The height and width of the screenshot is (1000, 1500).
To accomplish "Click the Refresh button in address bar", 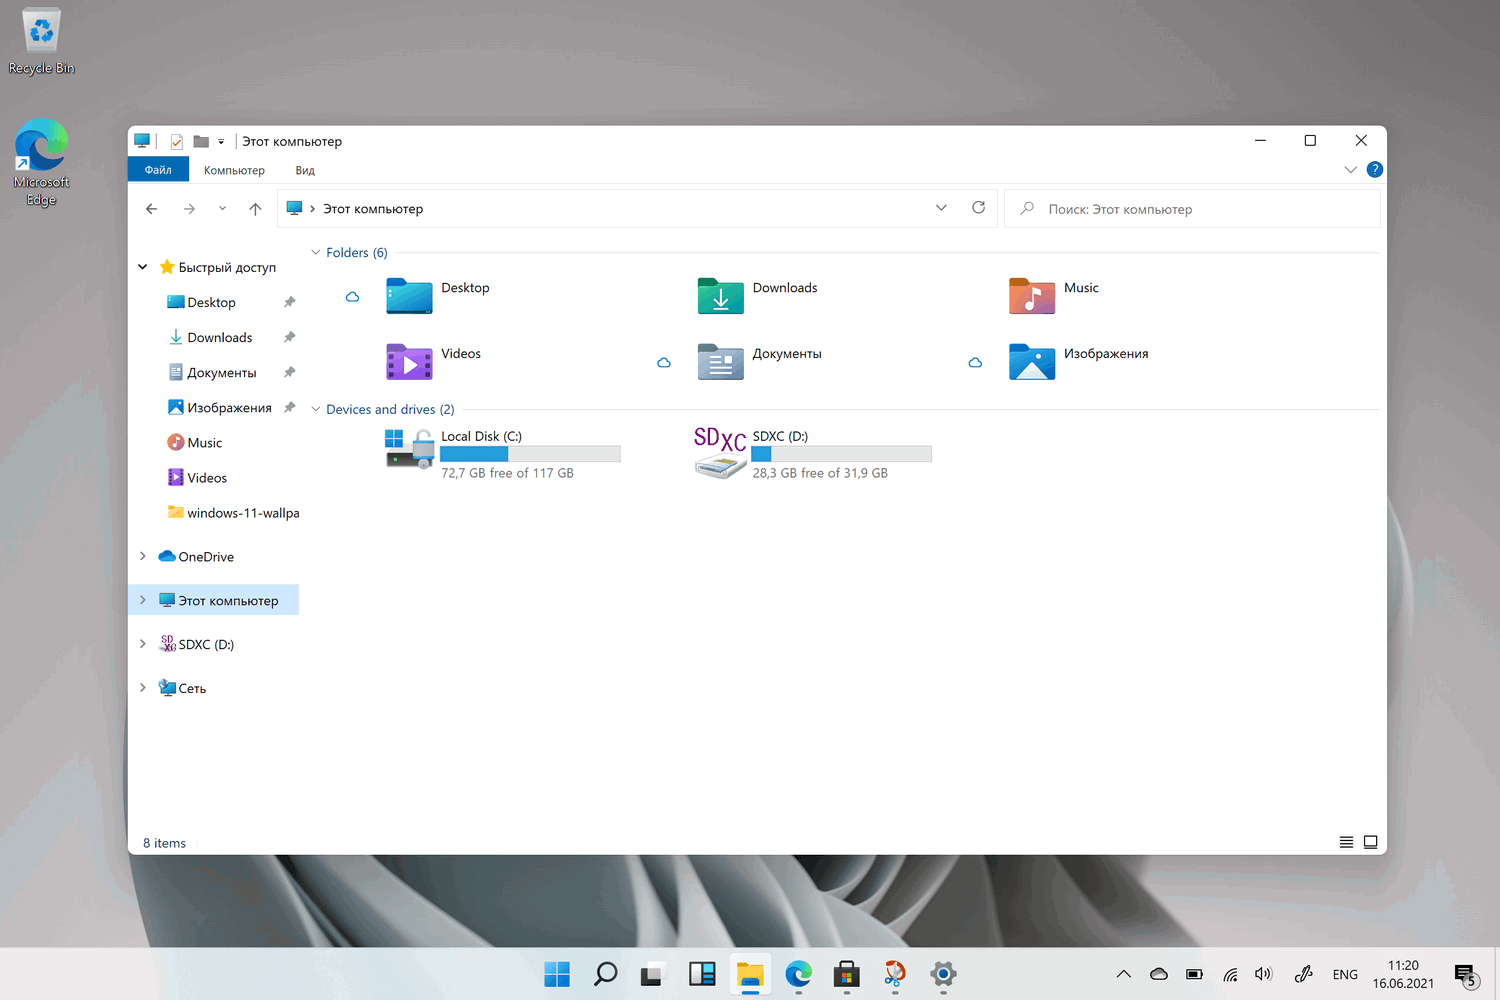I will click(978, 208).
